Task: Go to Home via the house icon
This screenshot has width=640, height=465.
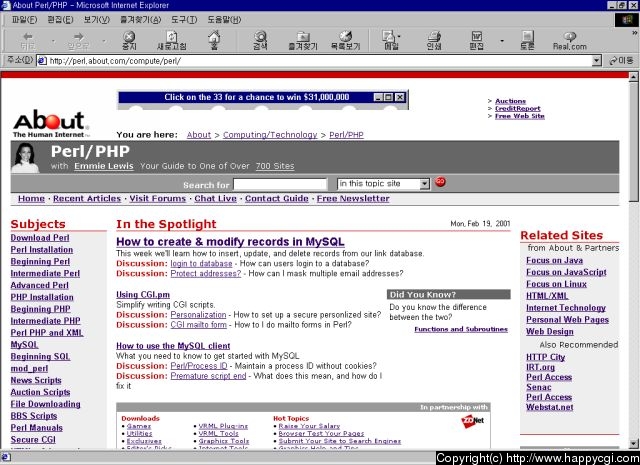Action: 214,38
